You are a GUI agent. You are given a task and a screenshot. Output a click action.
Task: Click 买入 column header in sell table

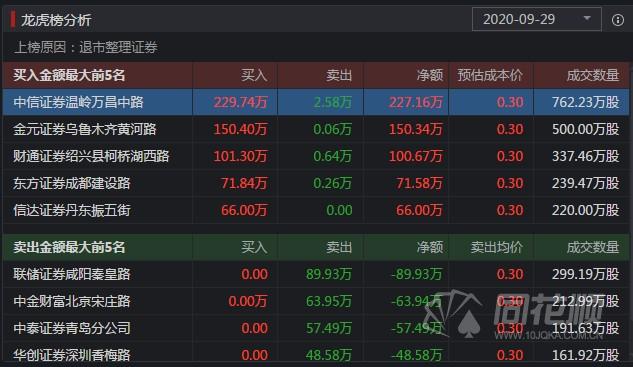[254, 247]
